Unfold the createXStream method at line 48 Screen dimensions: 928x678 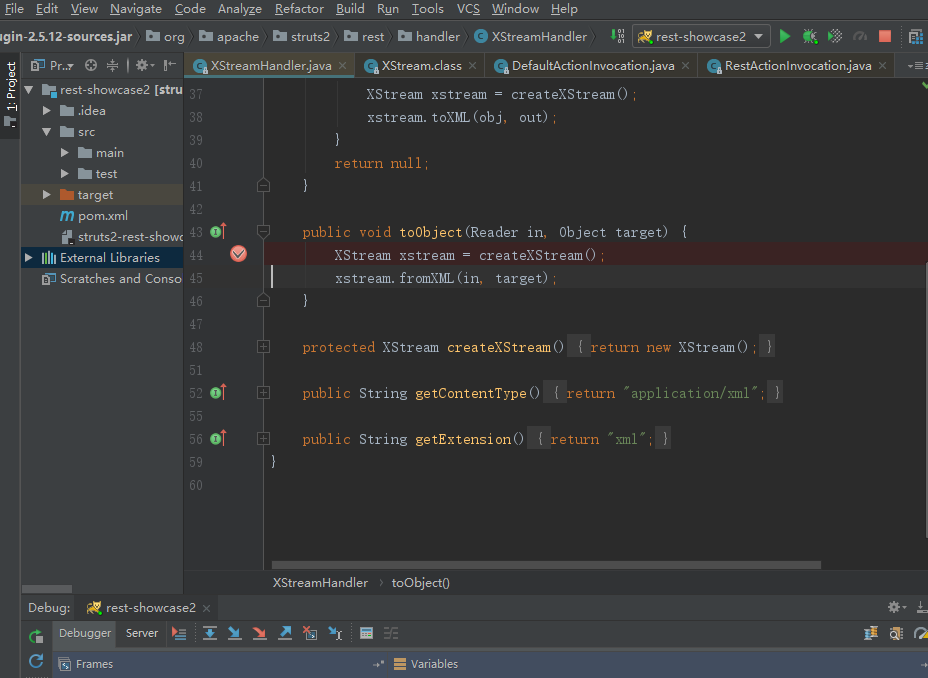[x=263, y=347]
